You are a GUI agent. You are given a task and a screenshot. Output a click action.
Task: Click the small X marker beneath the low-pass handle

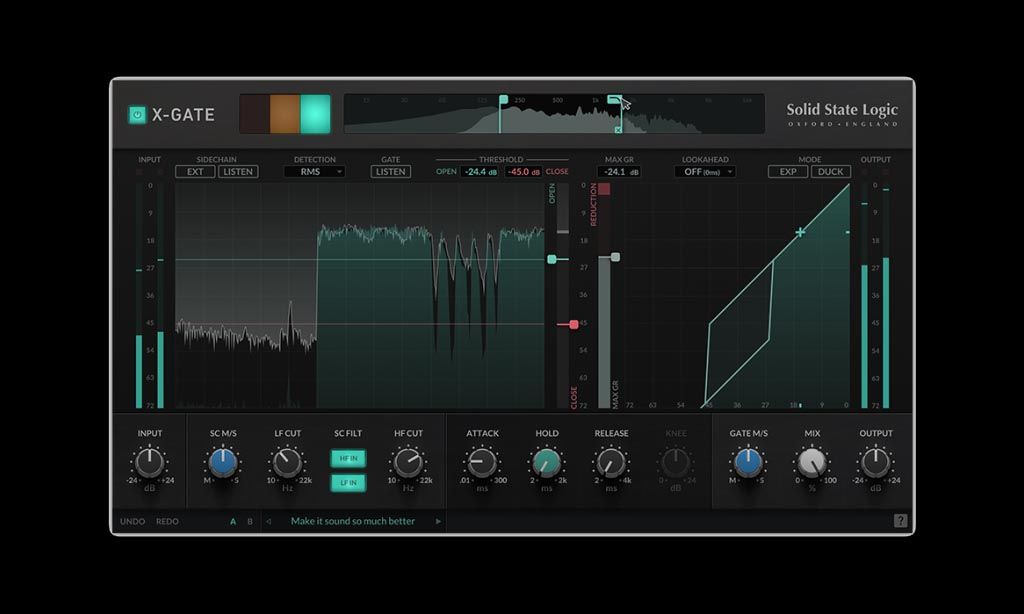[x=618, y=130]
